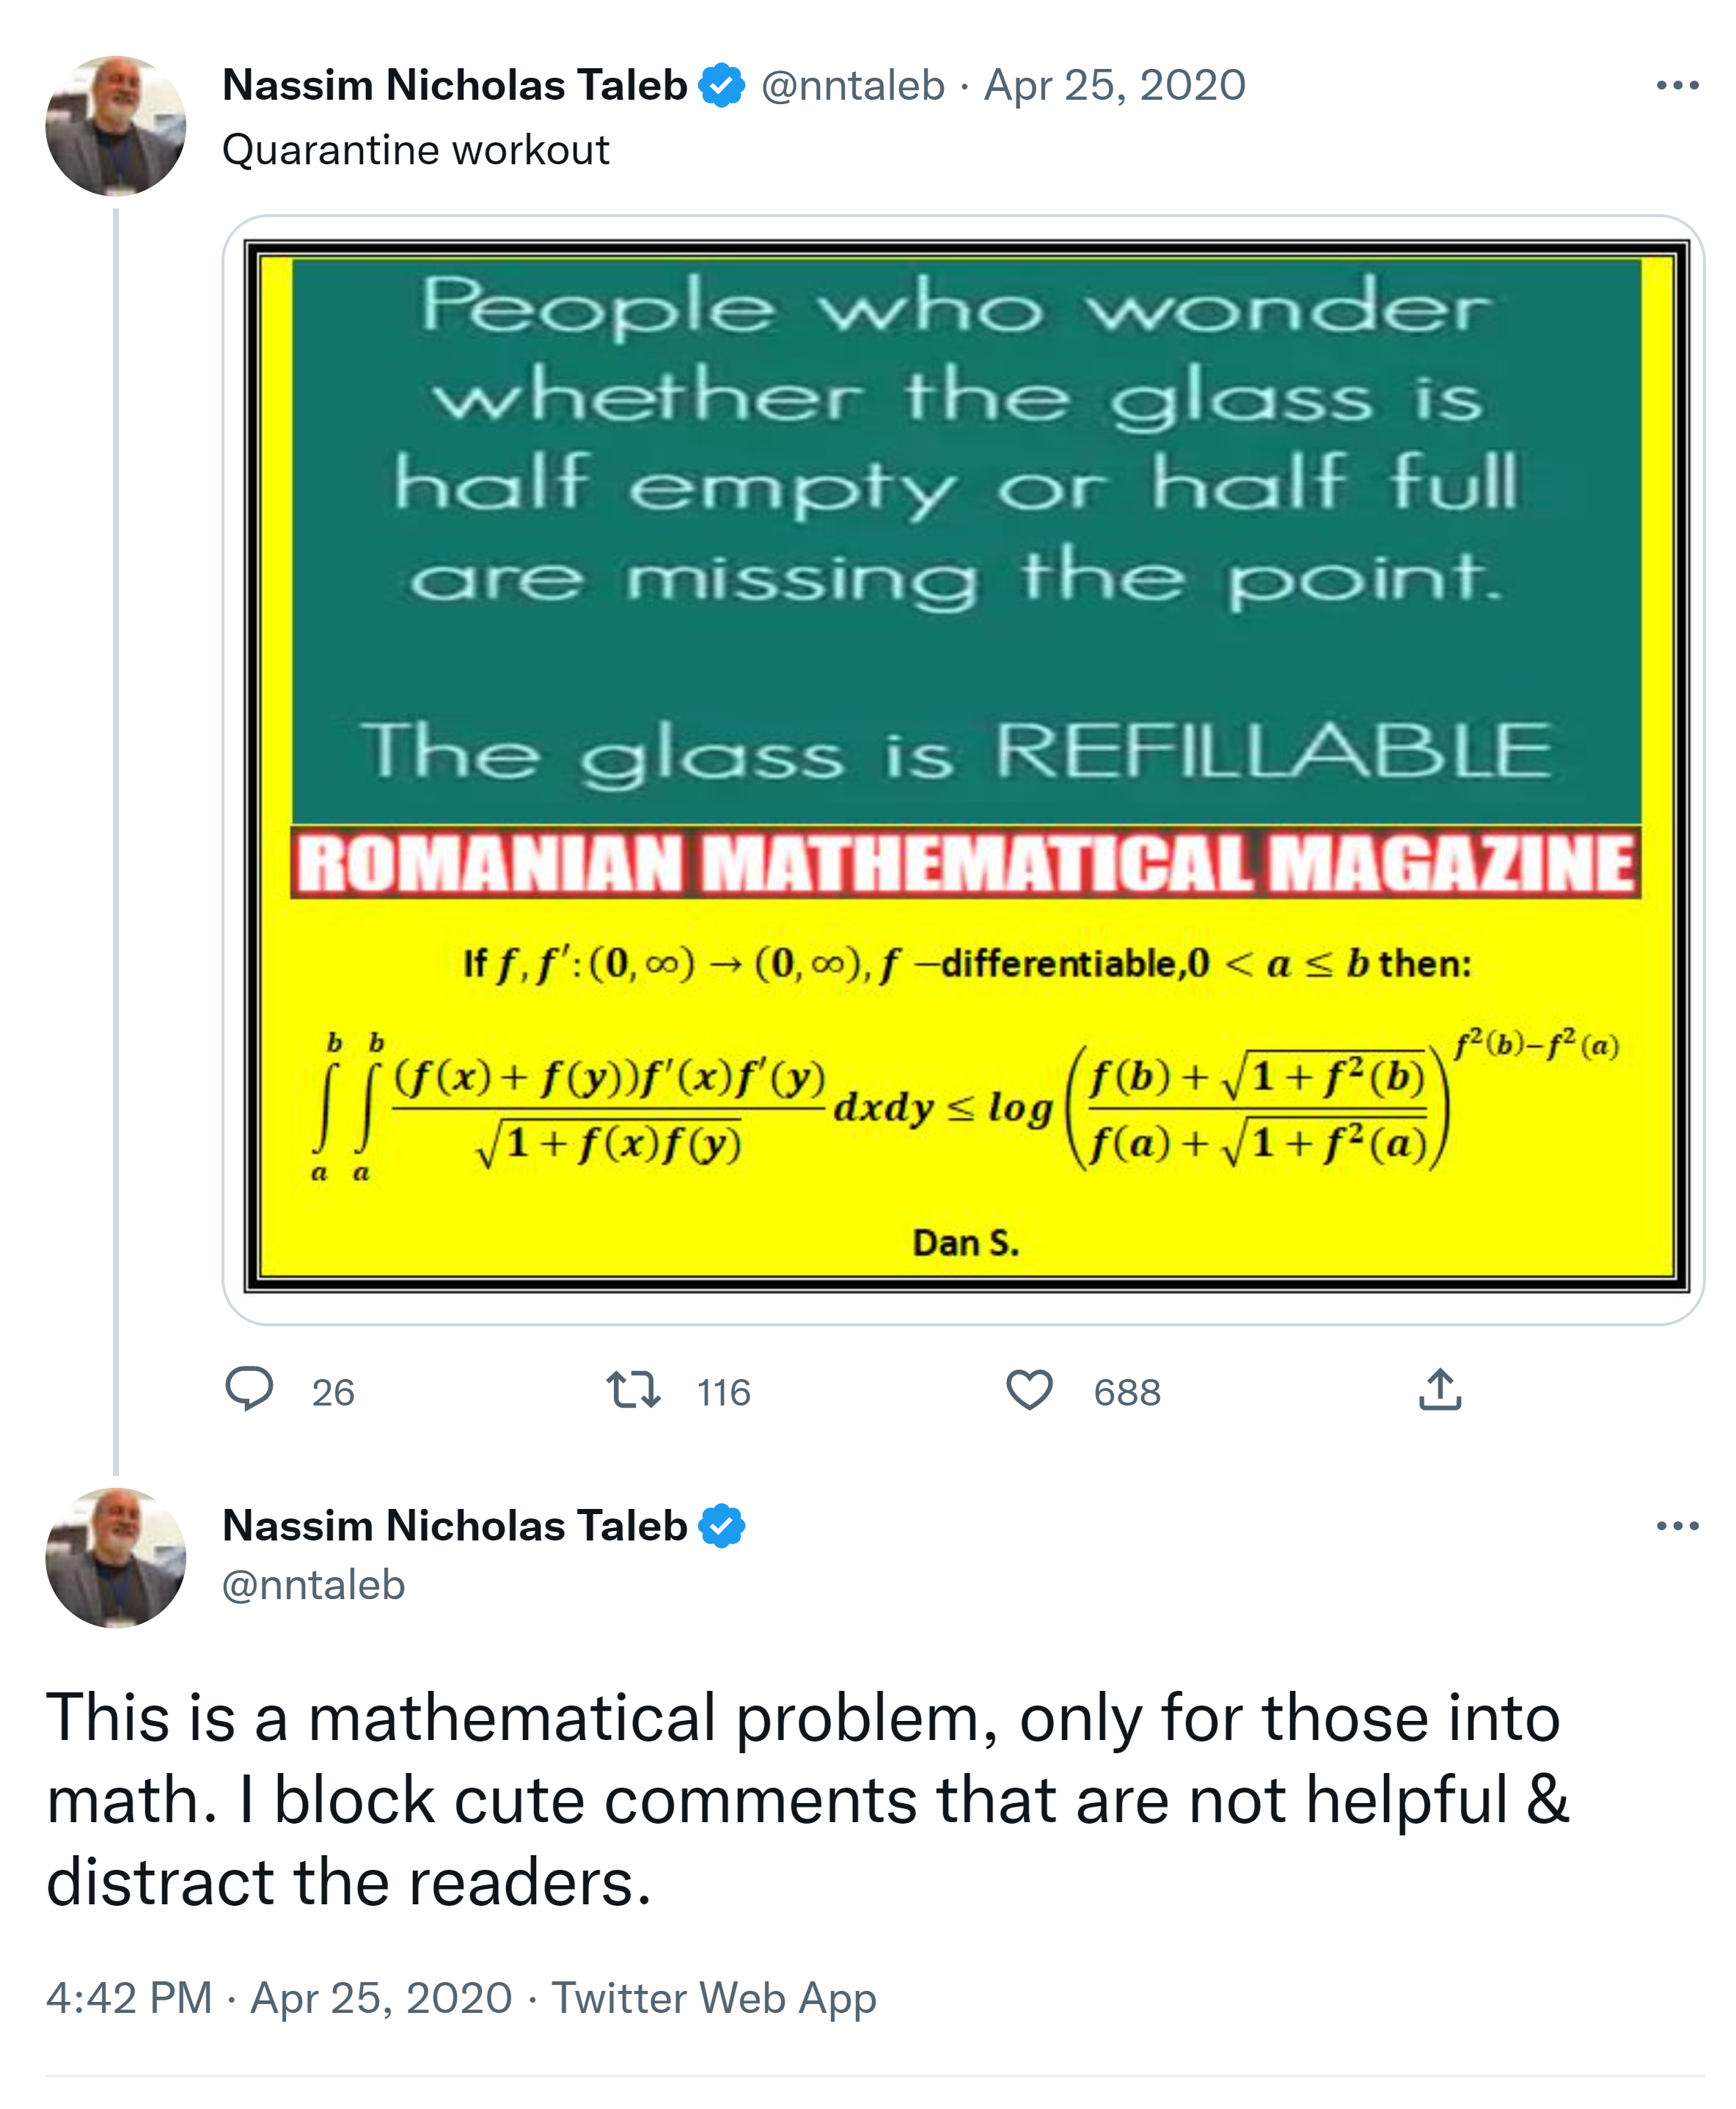
Task: Click the 688 likes count
Action: coord(1127,1392)
